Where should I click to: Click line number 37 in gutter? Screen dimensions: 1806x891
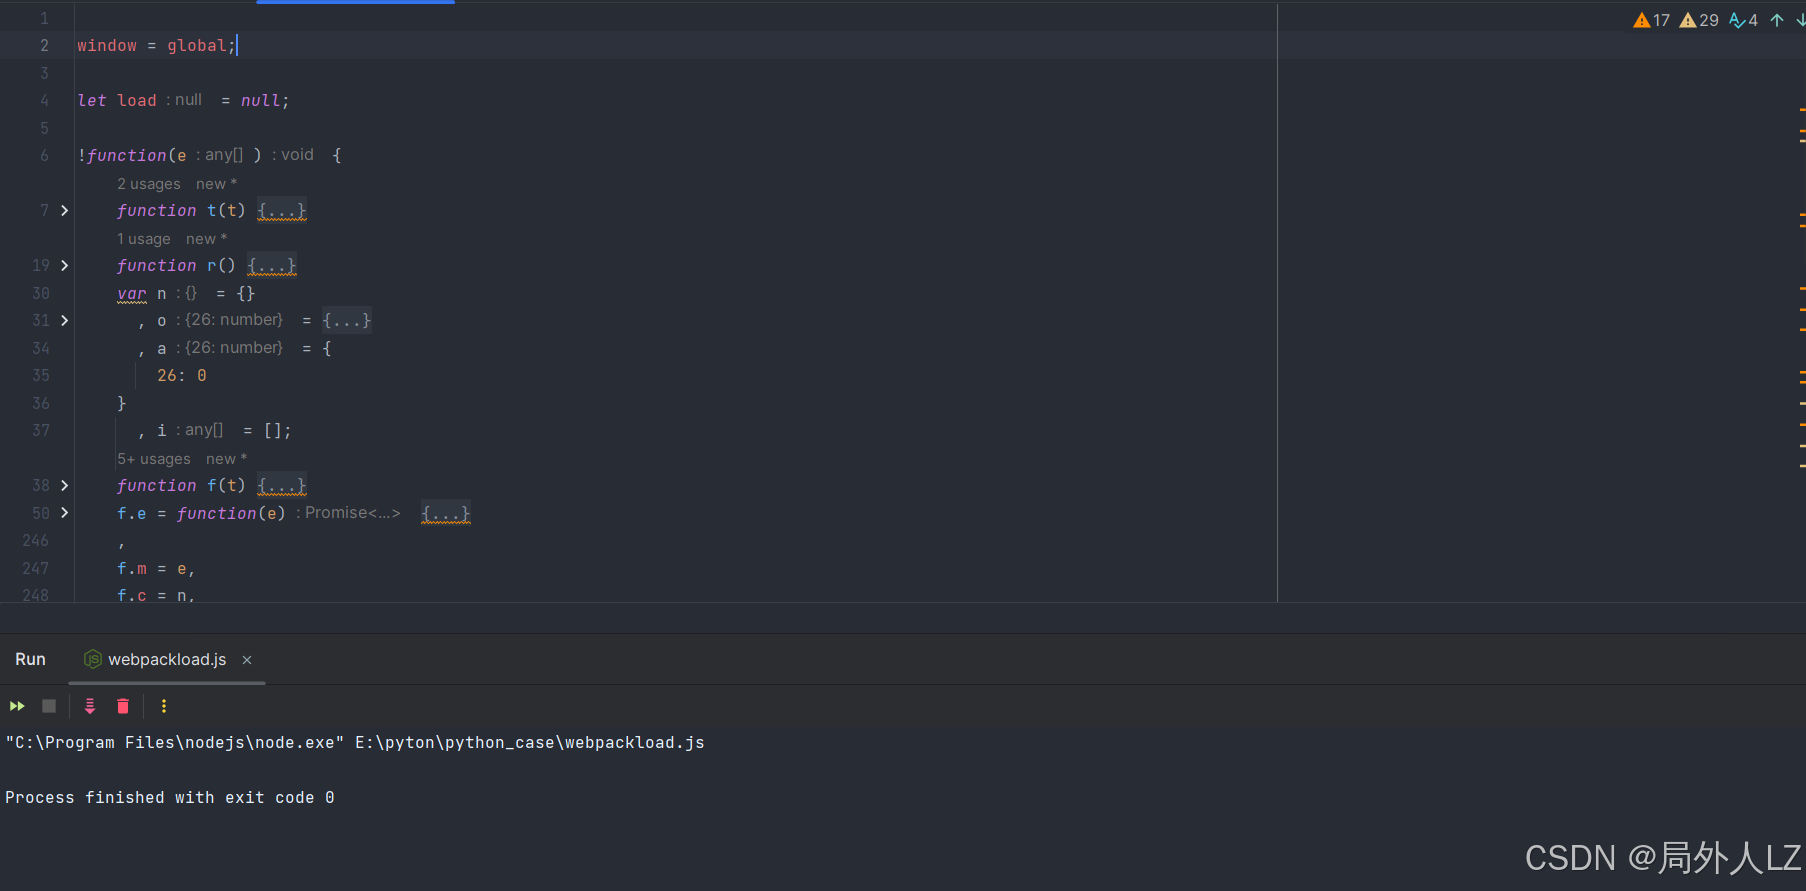click(x=41, y=430)
